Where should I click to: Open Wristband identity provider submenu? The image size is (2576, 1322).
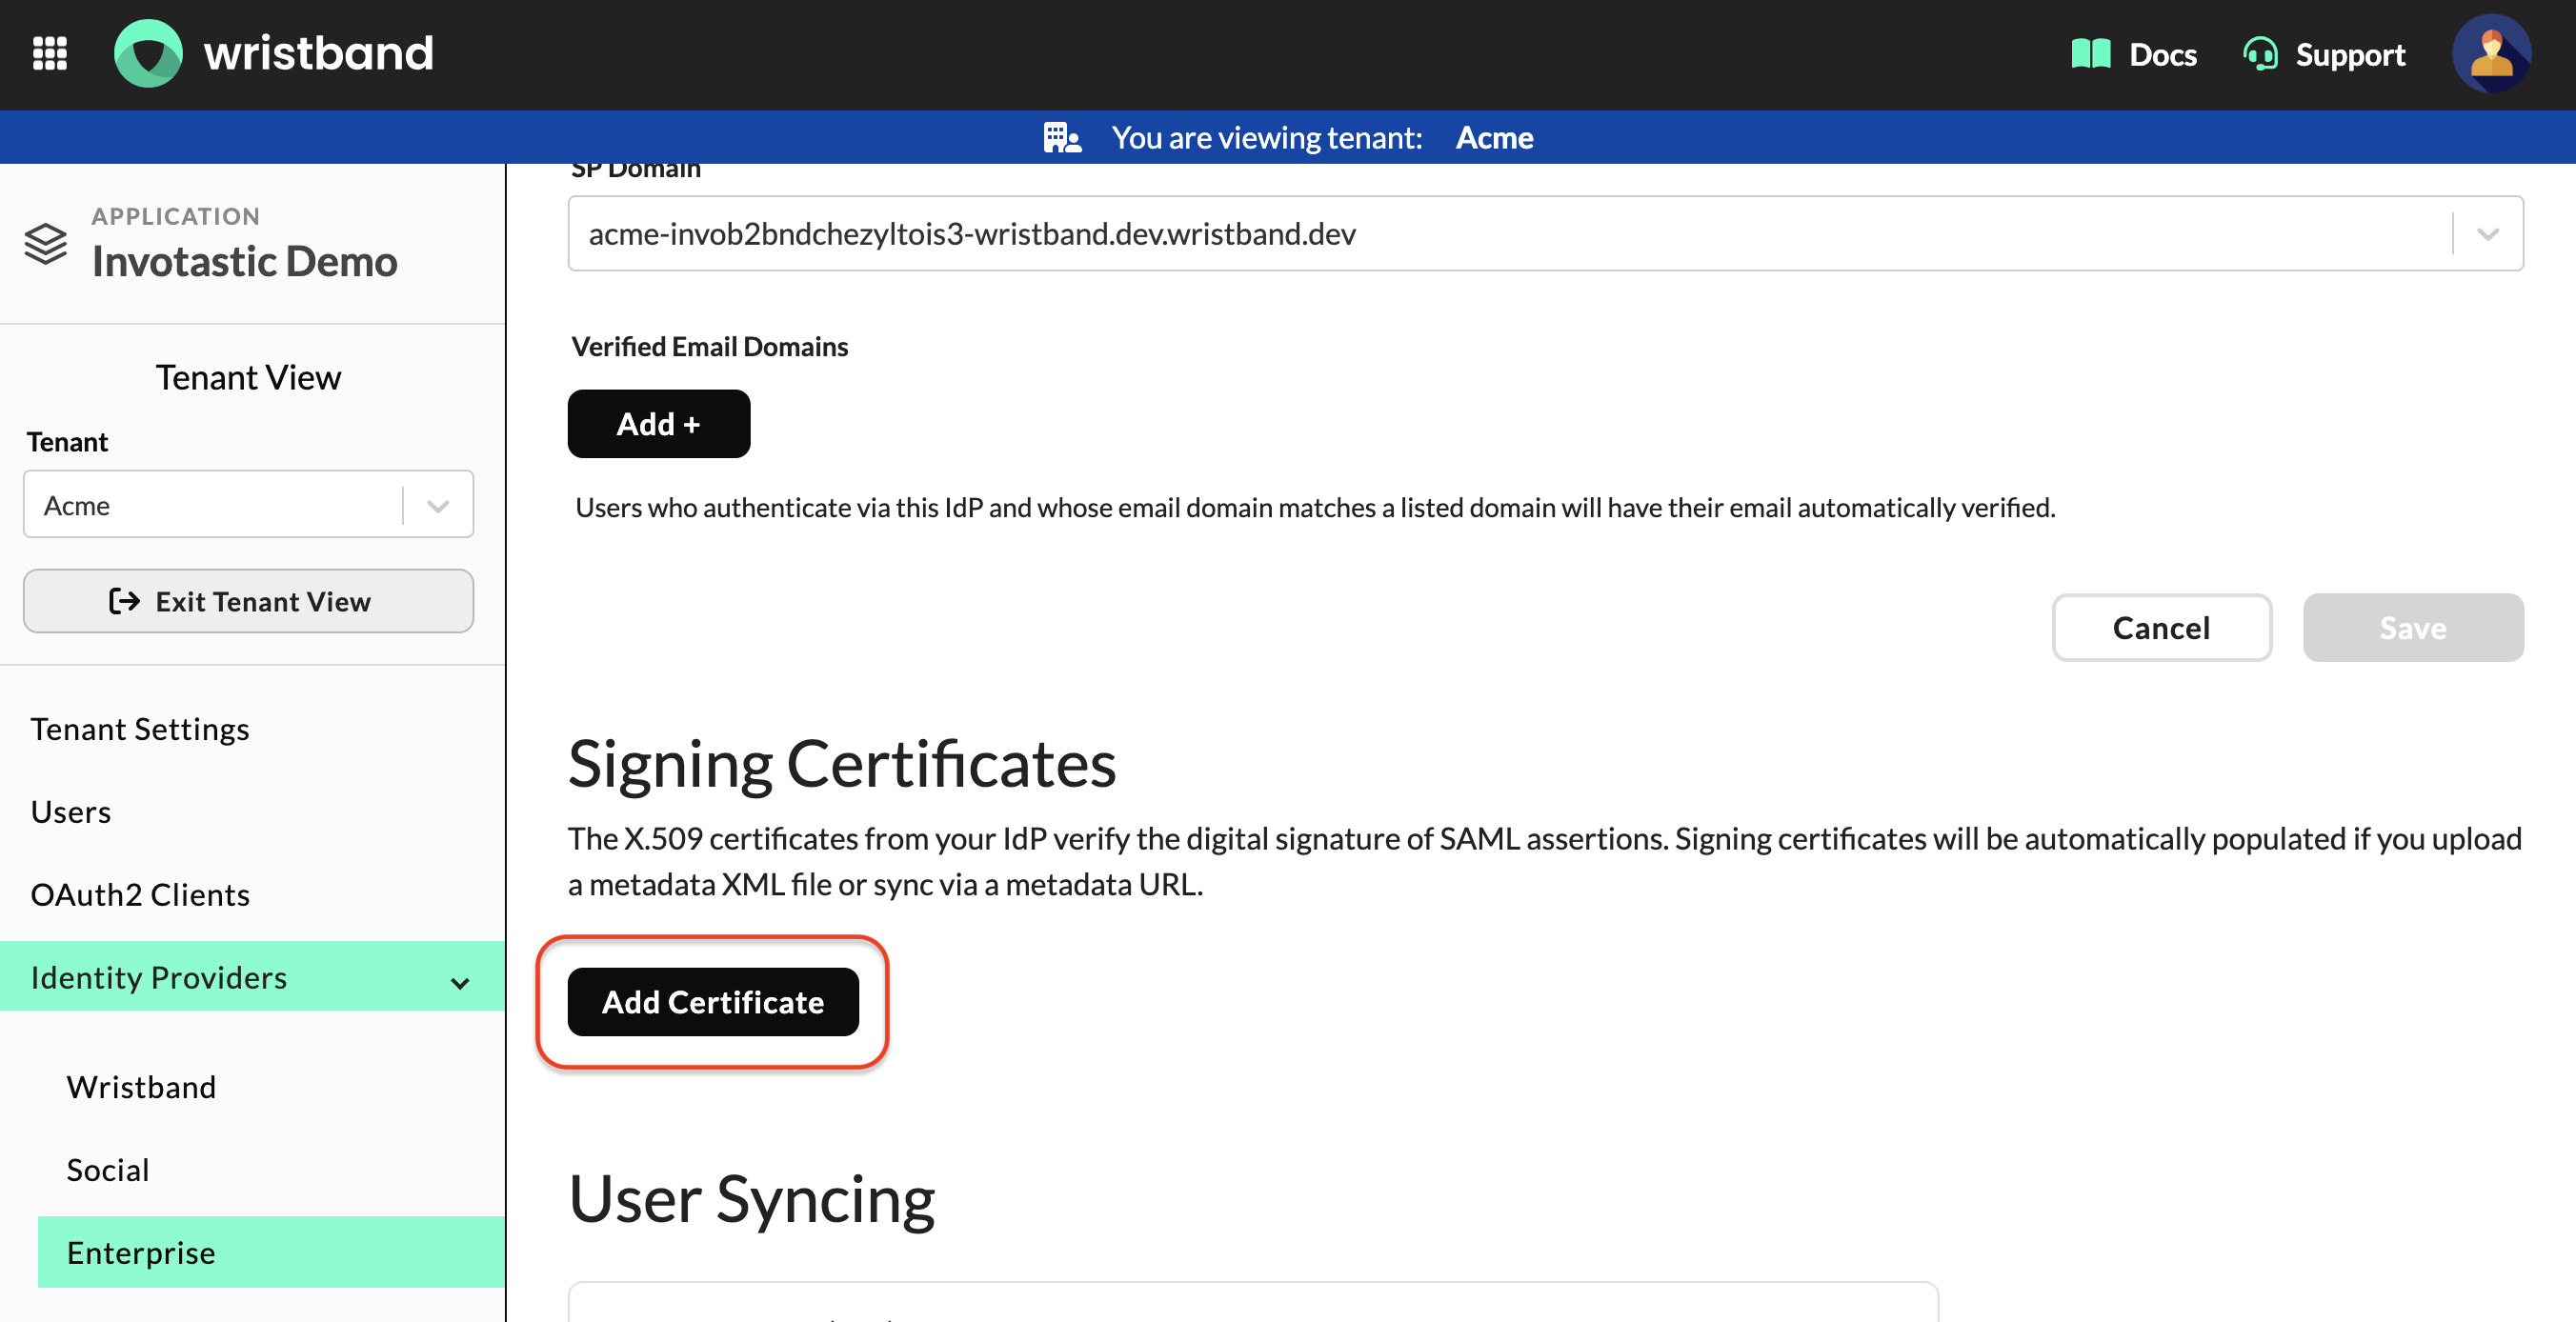click(141, 1086)
